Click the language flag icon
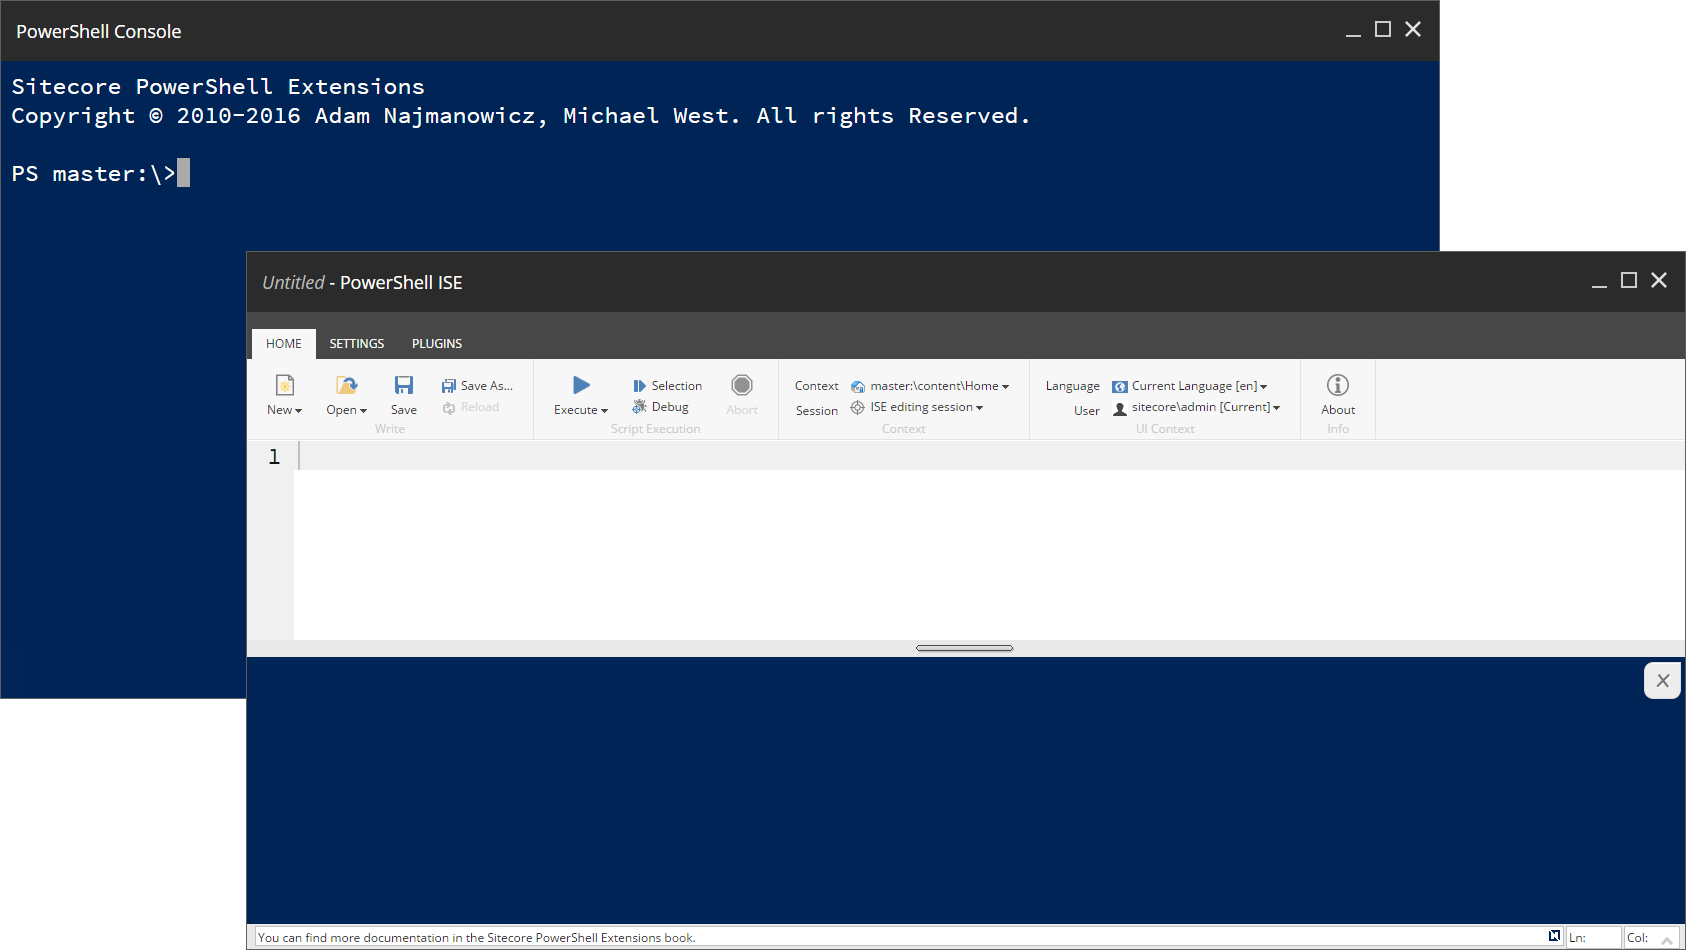 [x=1120, y=387]
